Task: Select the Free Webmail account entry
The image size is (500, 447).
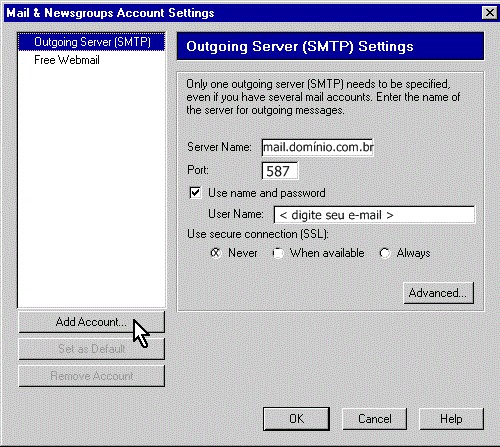Action: (x=67, y=60)
